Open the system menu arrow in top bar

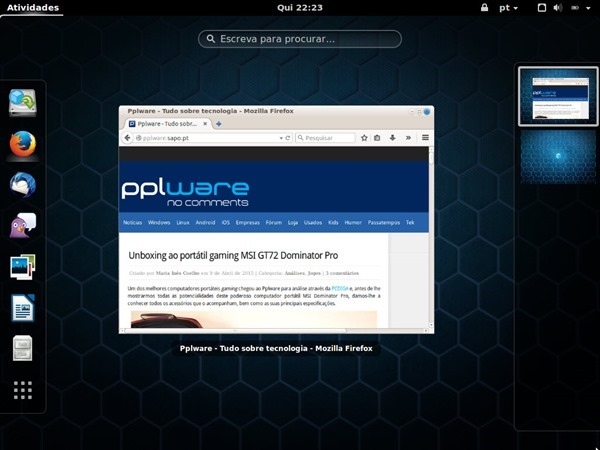tap(588, 8)
